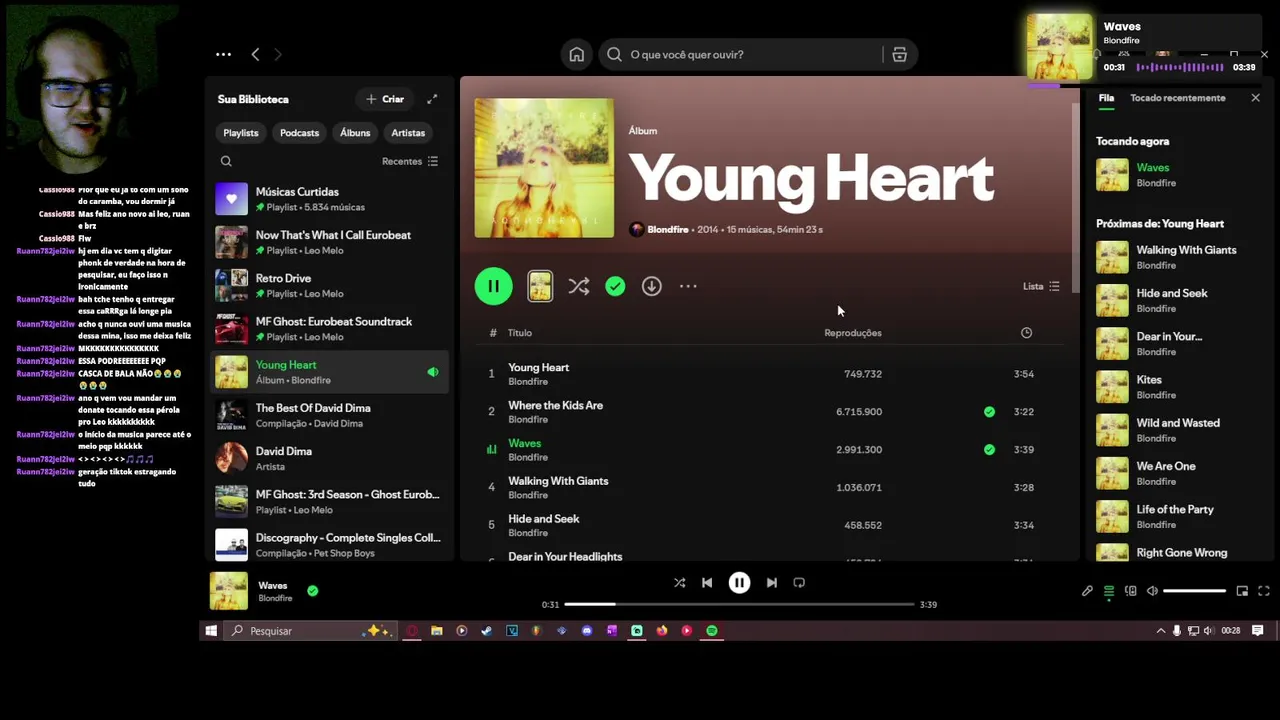The height and width of the screenshot is (720, 1280).
Task: Pause the album with the big green button
Action: [493, 286]
